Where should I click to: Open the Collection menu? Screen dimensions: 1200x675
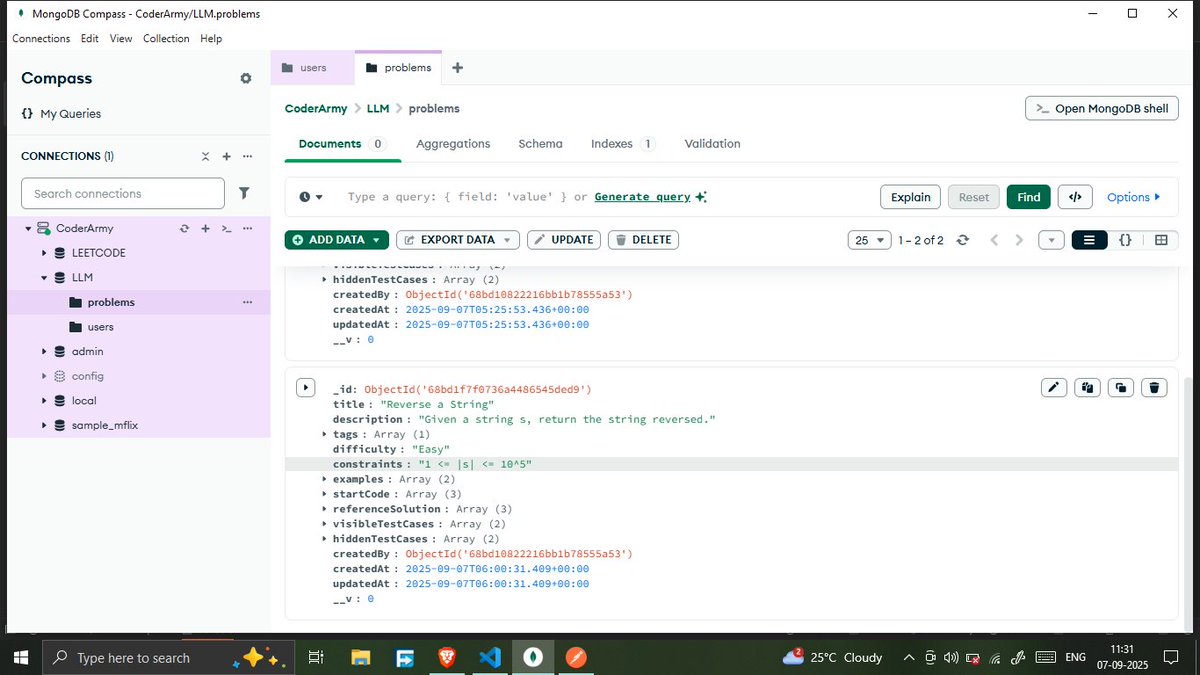(166, 38)
